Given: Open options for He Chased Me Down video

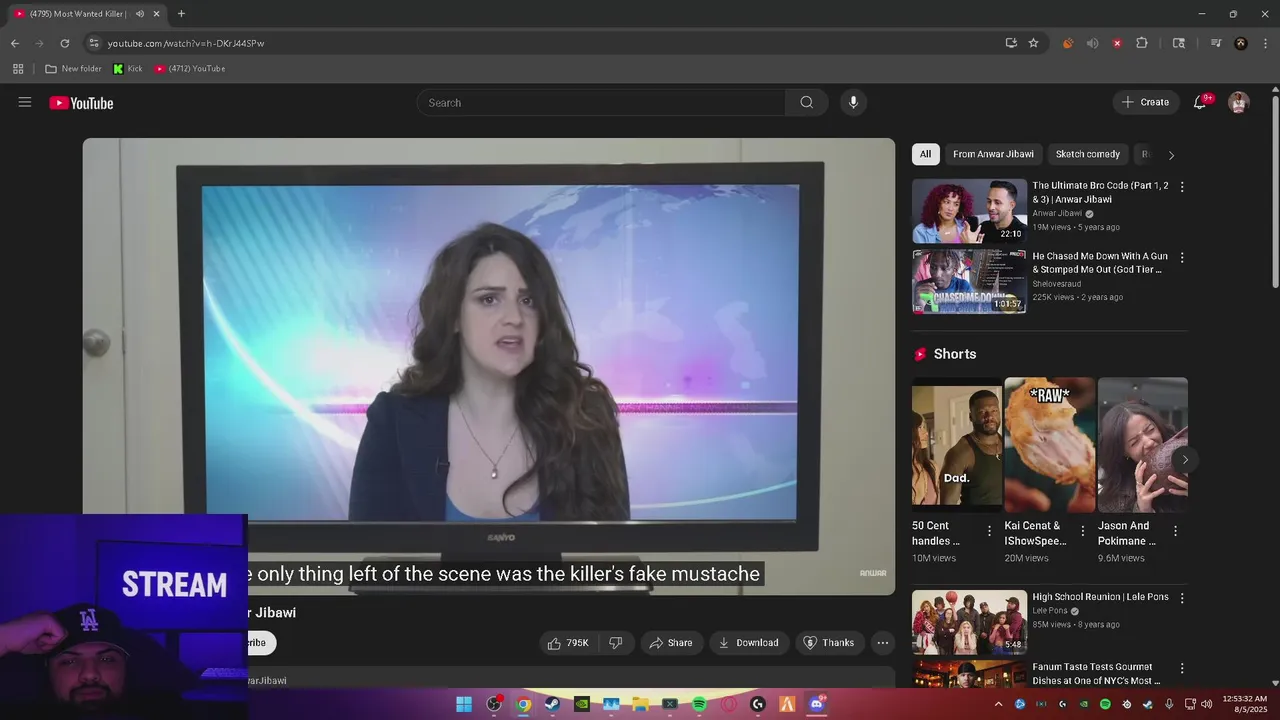Looking at the screenshot, I should (x=1182, y=258).
